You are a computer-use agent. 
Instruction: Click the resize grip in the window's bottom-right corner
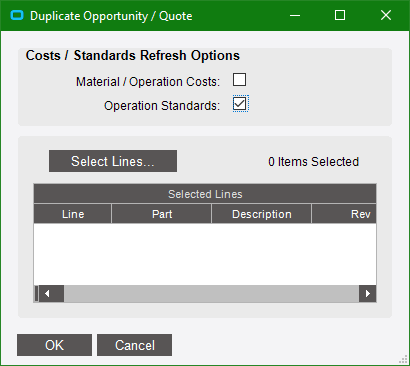click(403, 360)
